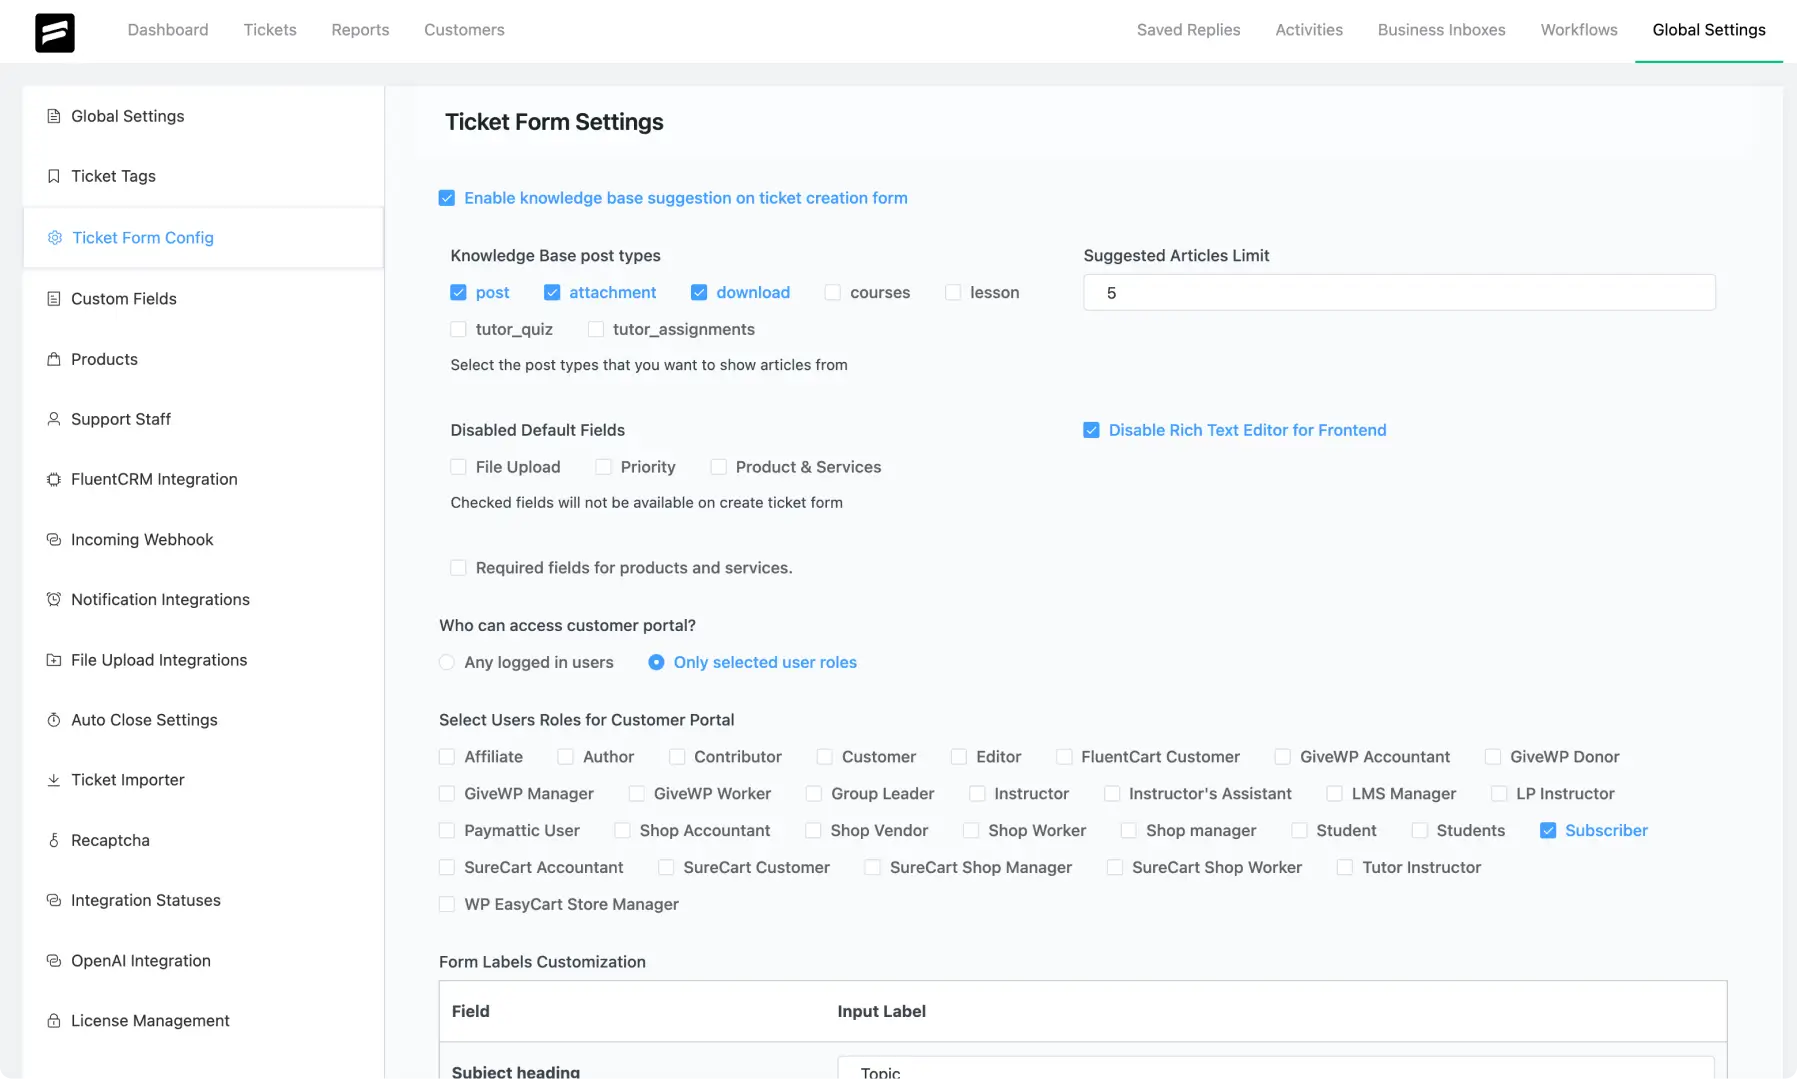Click the Suggested Articles Limit field

[x=1398, y=292]
